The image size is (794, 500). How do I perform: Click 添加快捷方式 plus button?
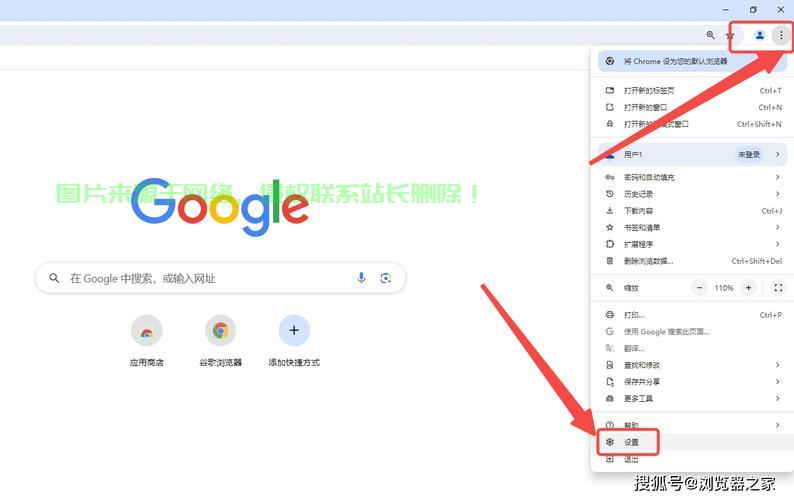tap(294, 331)
